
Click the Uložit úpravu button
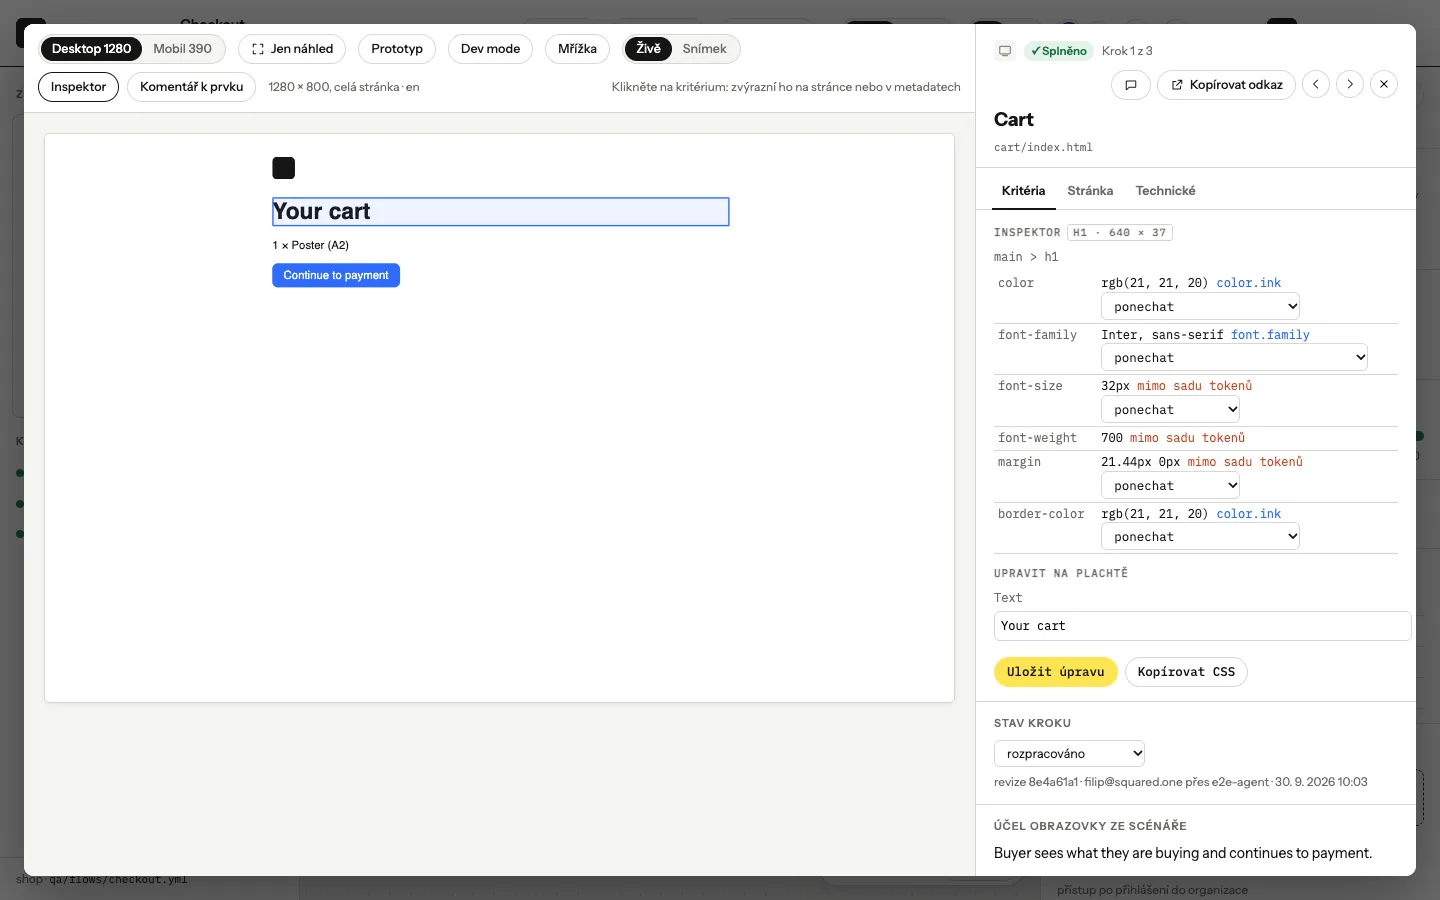tap(1055, 672)
